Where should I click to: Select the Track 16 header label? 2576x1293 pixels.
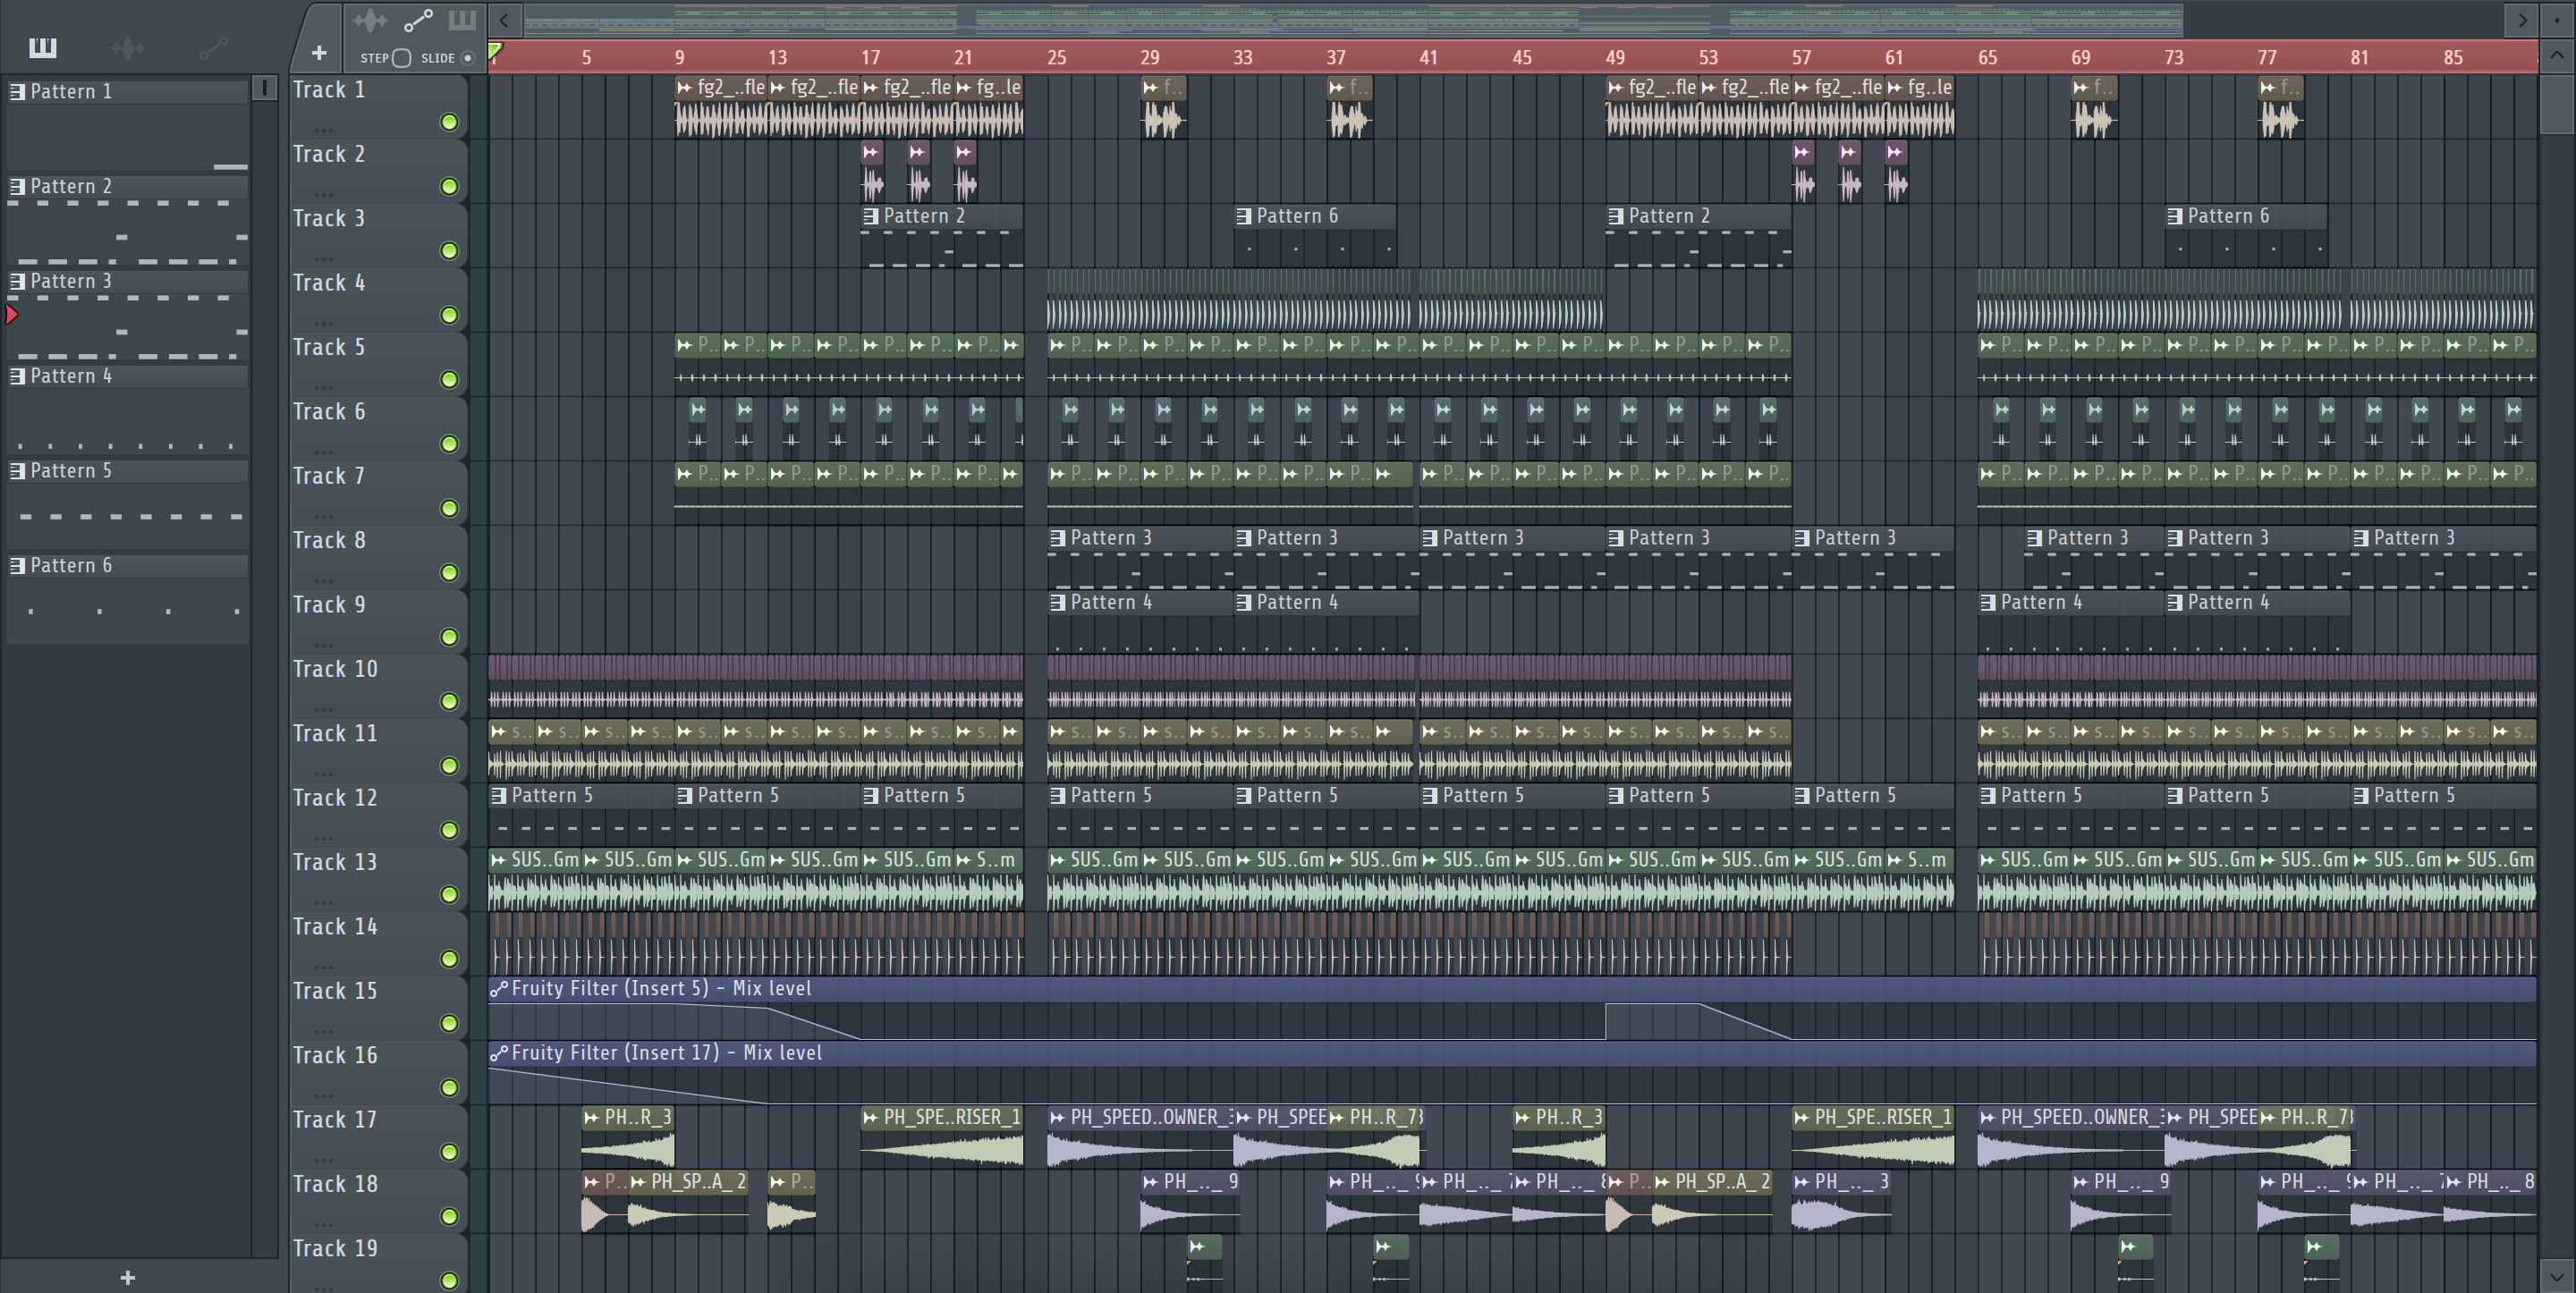point(335,1056)
